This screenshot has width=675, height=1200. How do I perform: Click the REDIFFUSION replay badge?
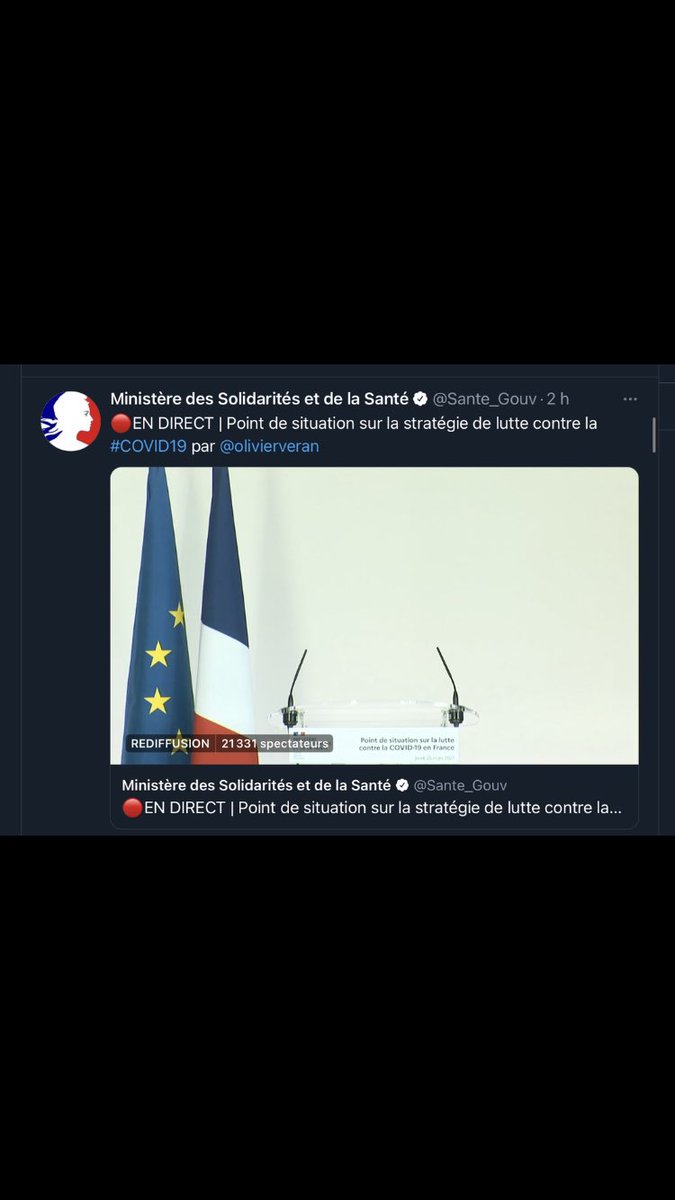(169, 744)
